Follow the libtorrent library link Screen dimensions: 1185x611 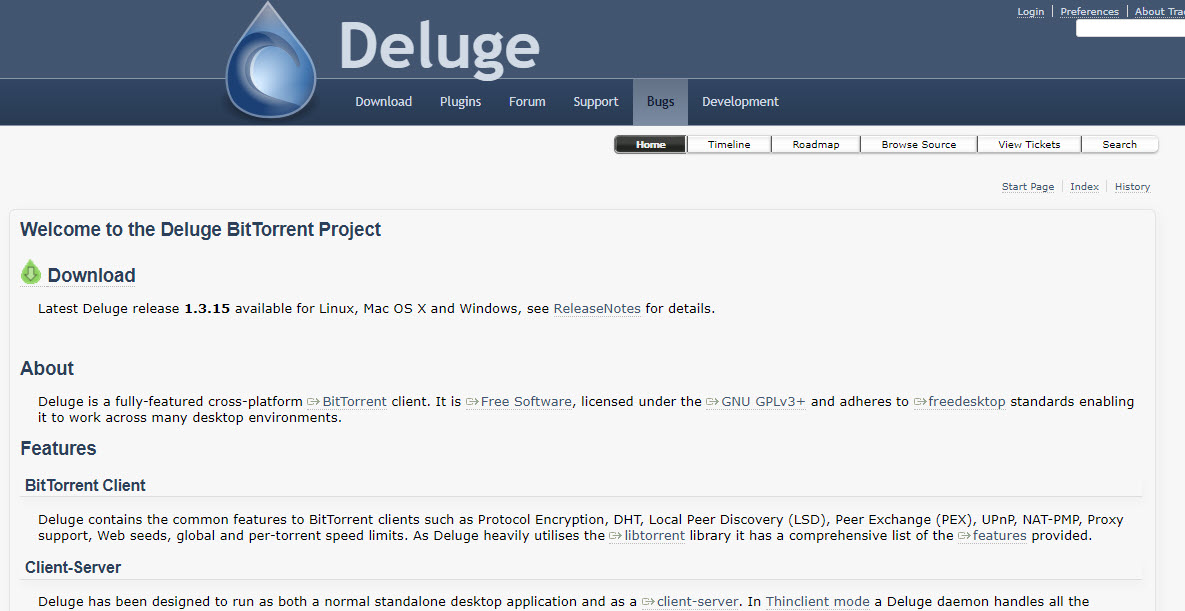647,535
